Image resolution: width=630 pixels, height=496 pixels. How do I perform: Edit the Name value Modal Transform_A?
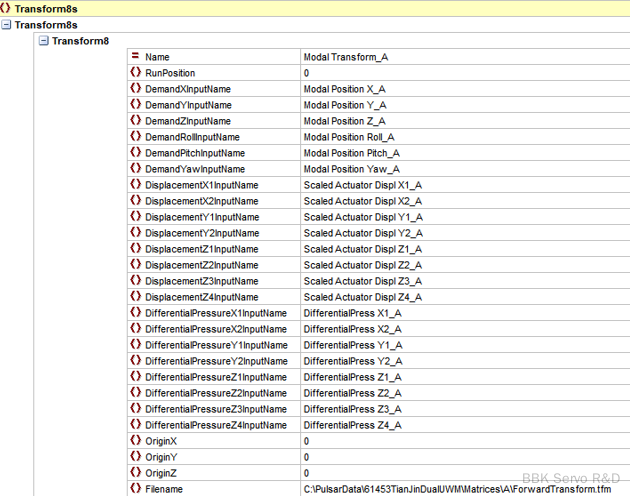346,57
